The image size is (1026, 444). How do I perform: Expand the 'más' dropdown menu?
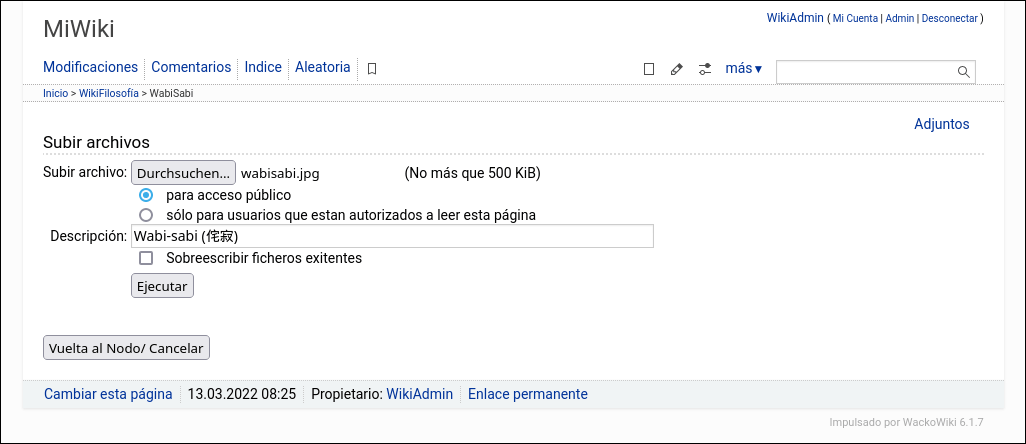pos(743,69)
